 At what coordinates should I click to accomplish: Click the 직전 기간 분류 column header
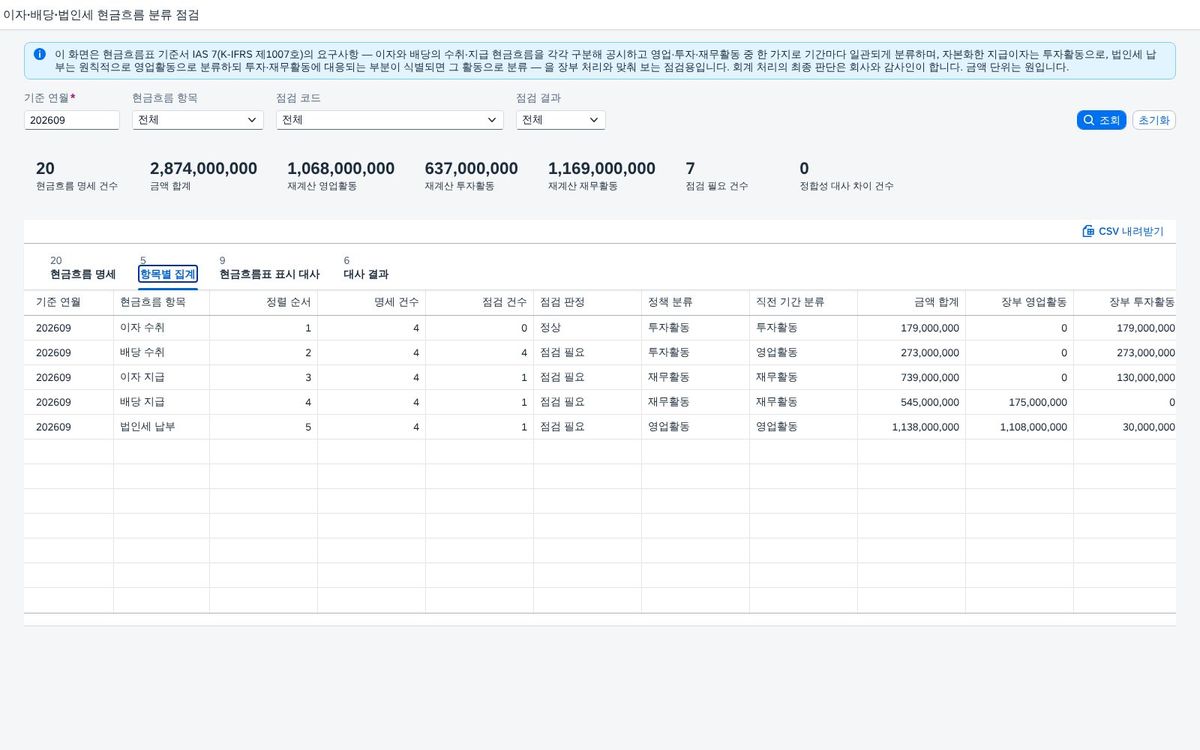(803, 302)
